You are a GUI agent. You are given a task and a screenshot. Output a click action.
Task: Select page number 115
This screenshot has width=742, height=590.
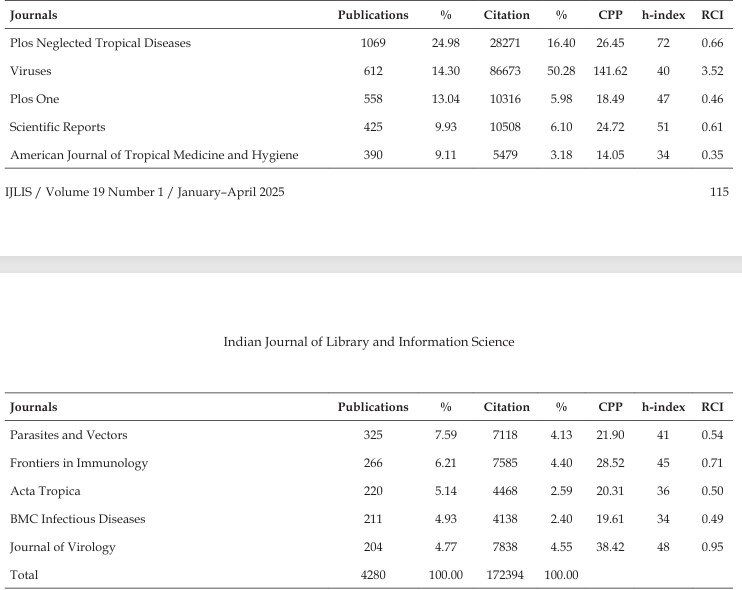click(719, 192)
